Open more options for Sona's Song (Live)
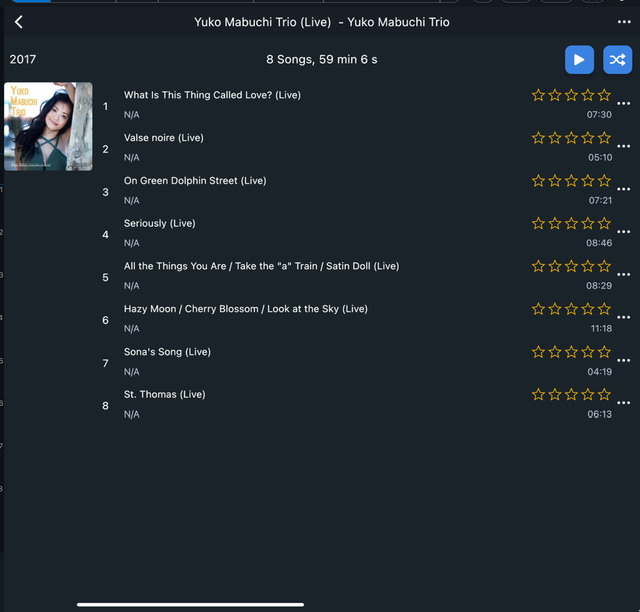Screen dimensions: 640x612 click(x=624, y=361)
